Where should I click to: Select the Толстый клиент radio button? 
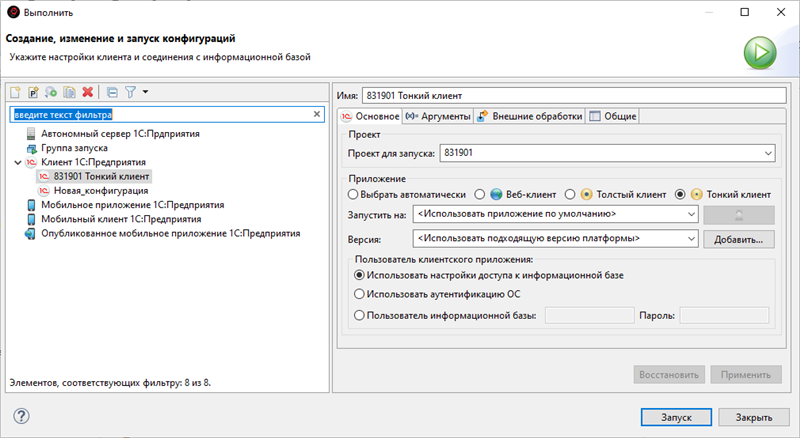570,194
